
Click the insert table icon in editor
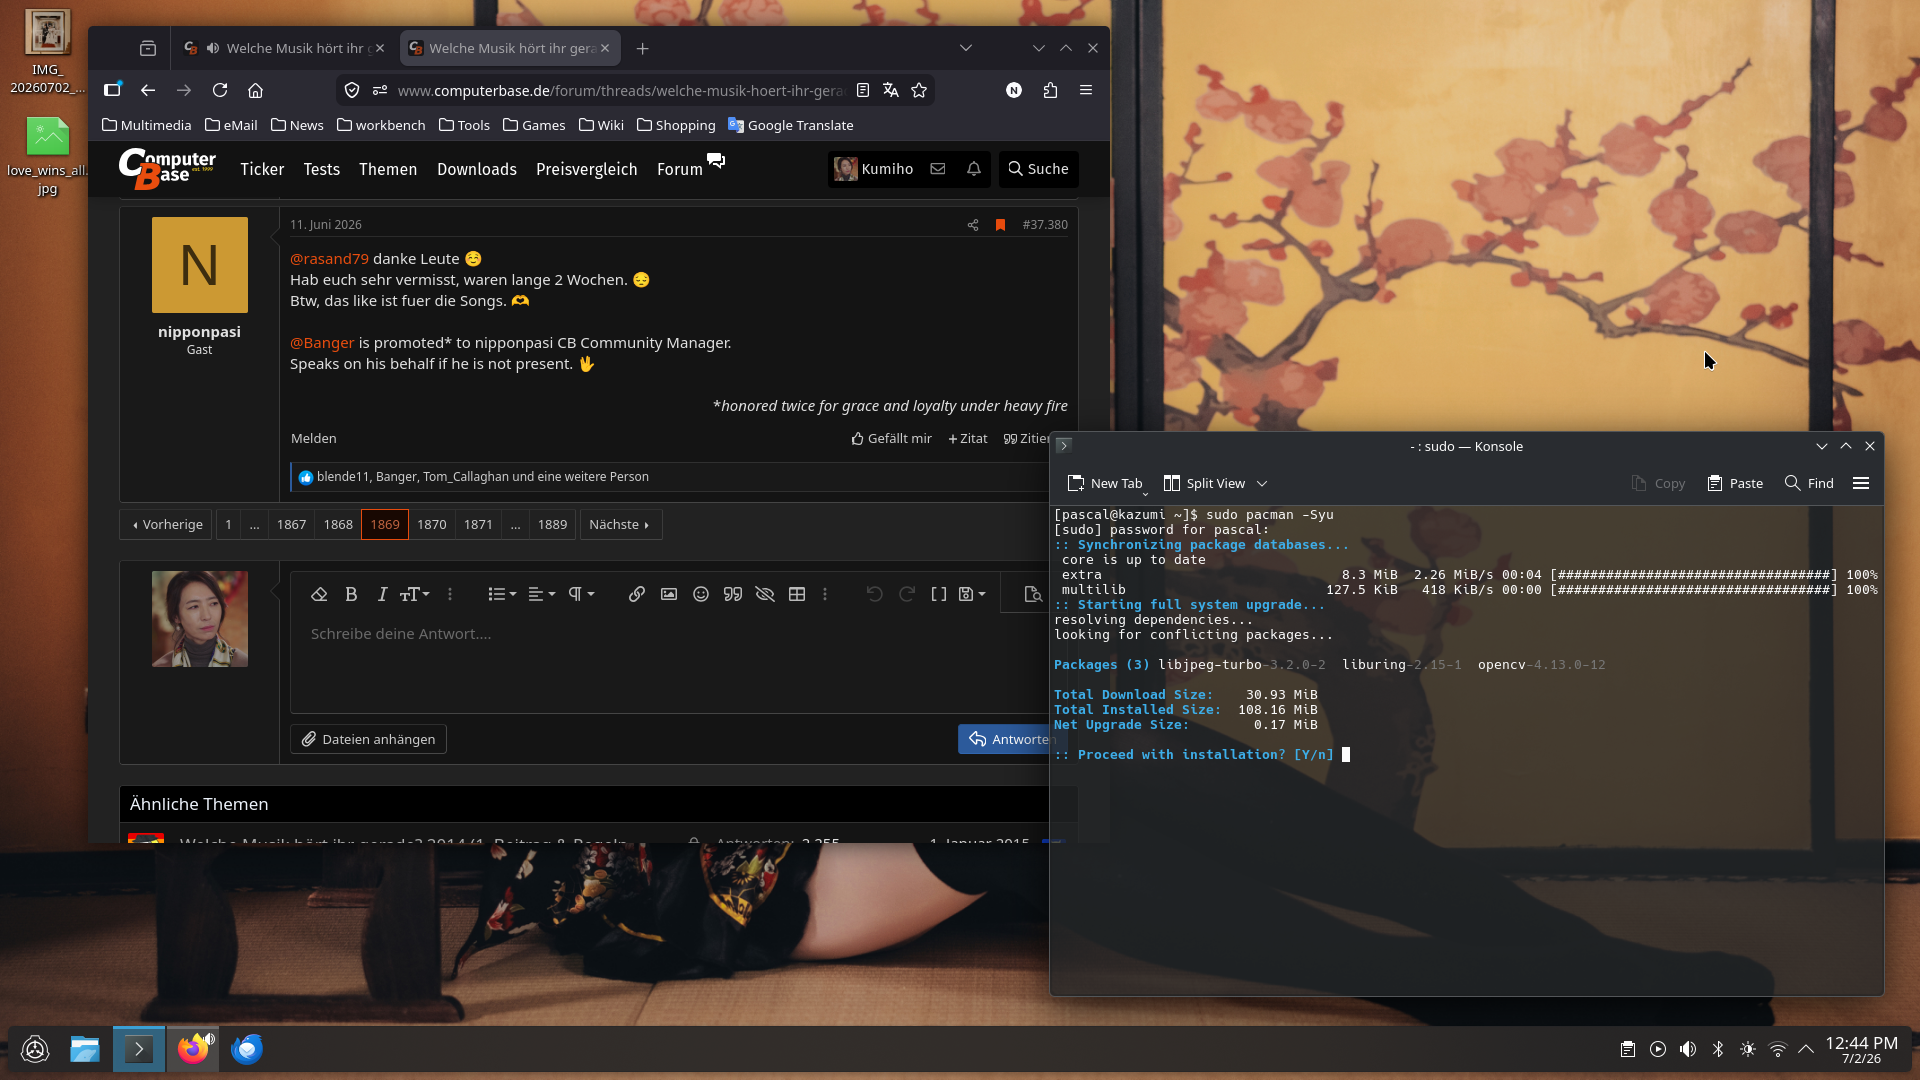(x=797, y=594)
